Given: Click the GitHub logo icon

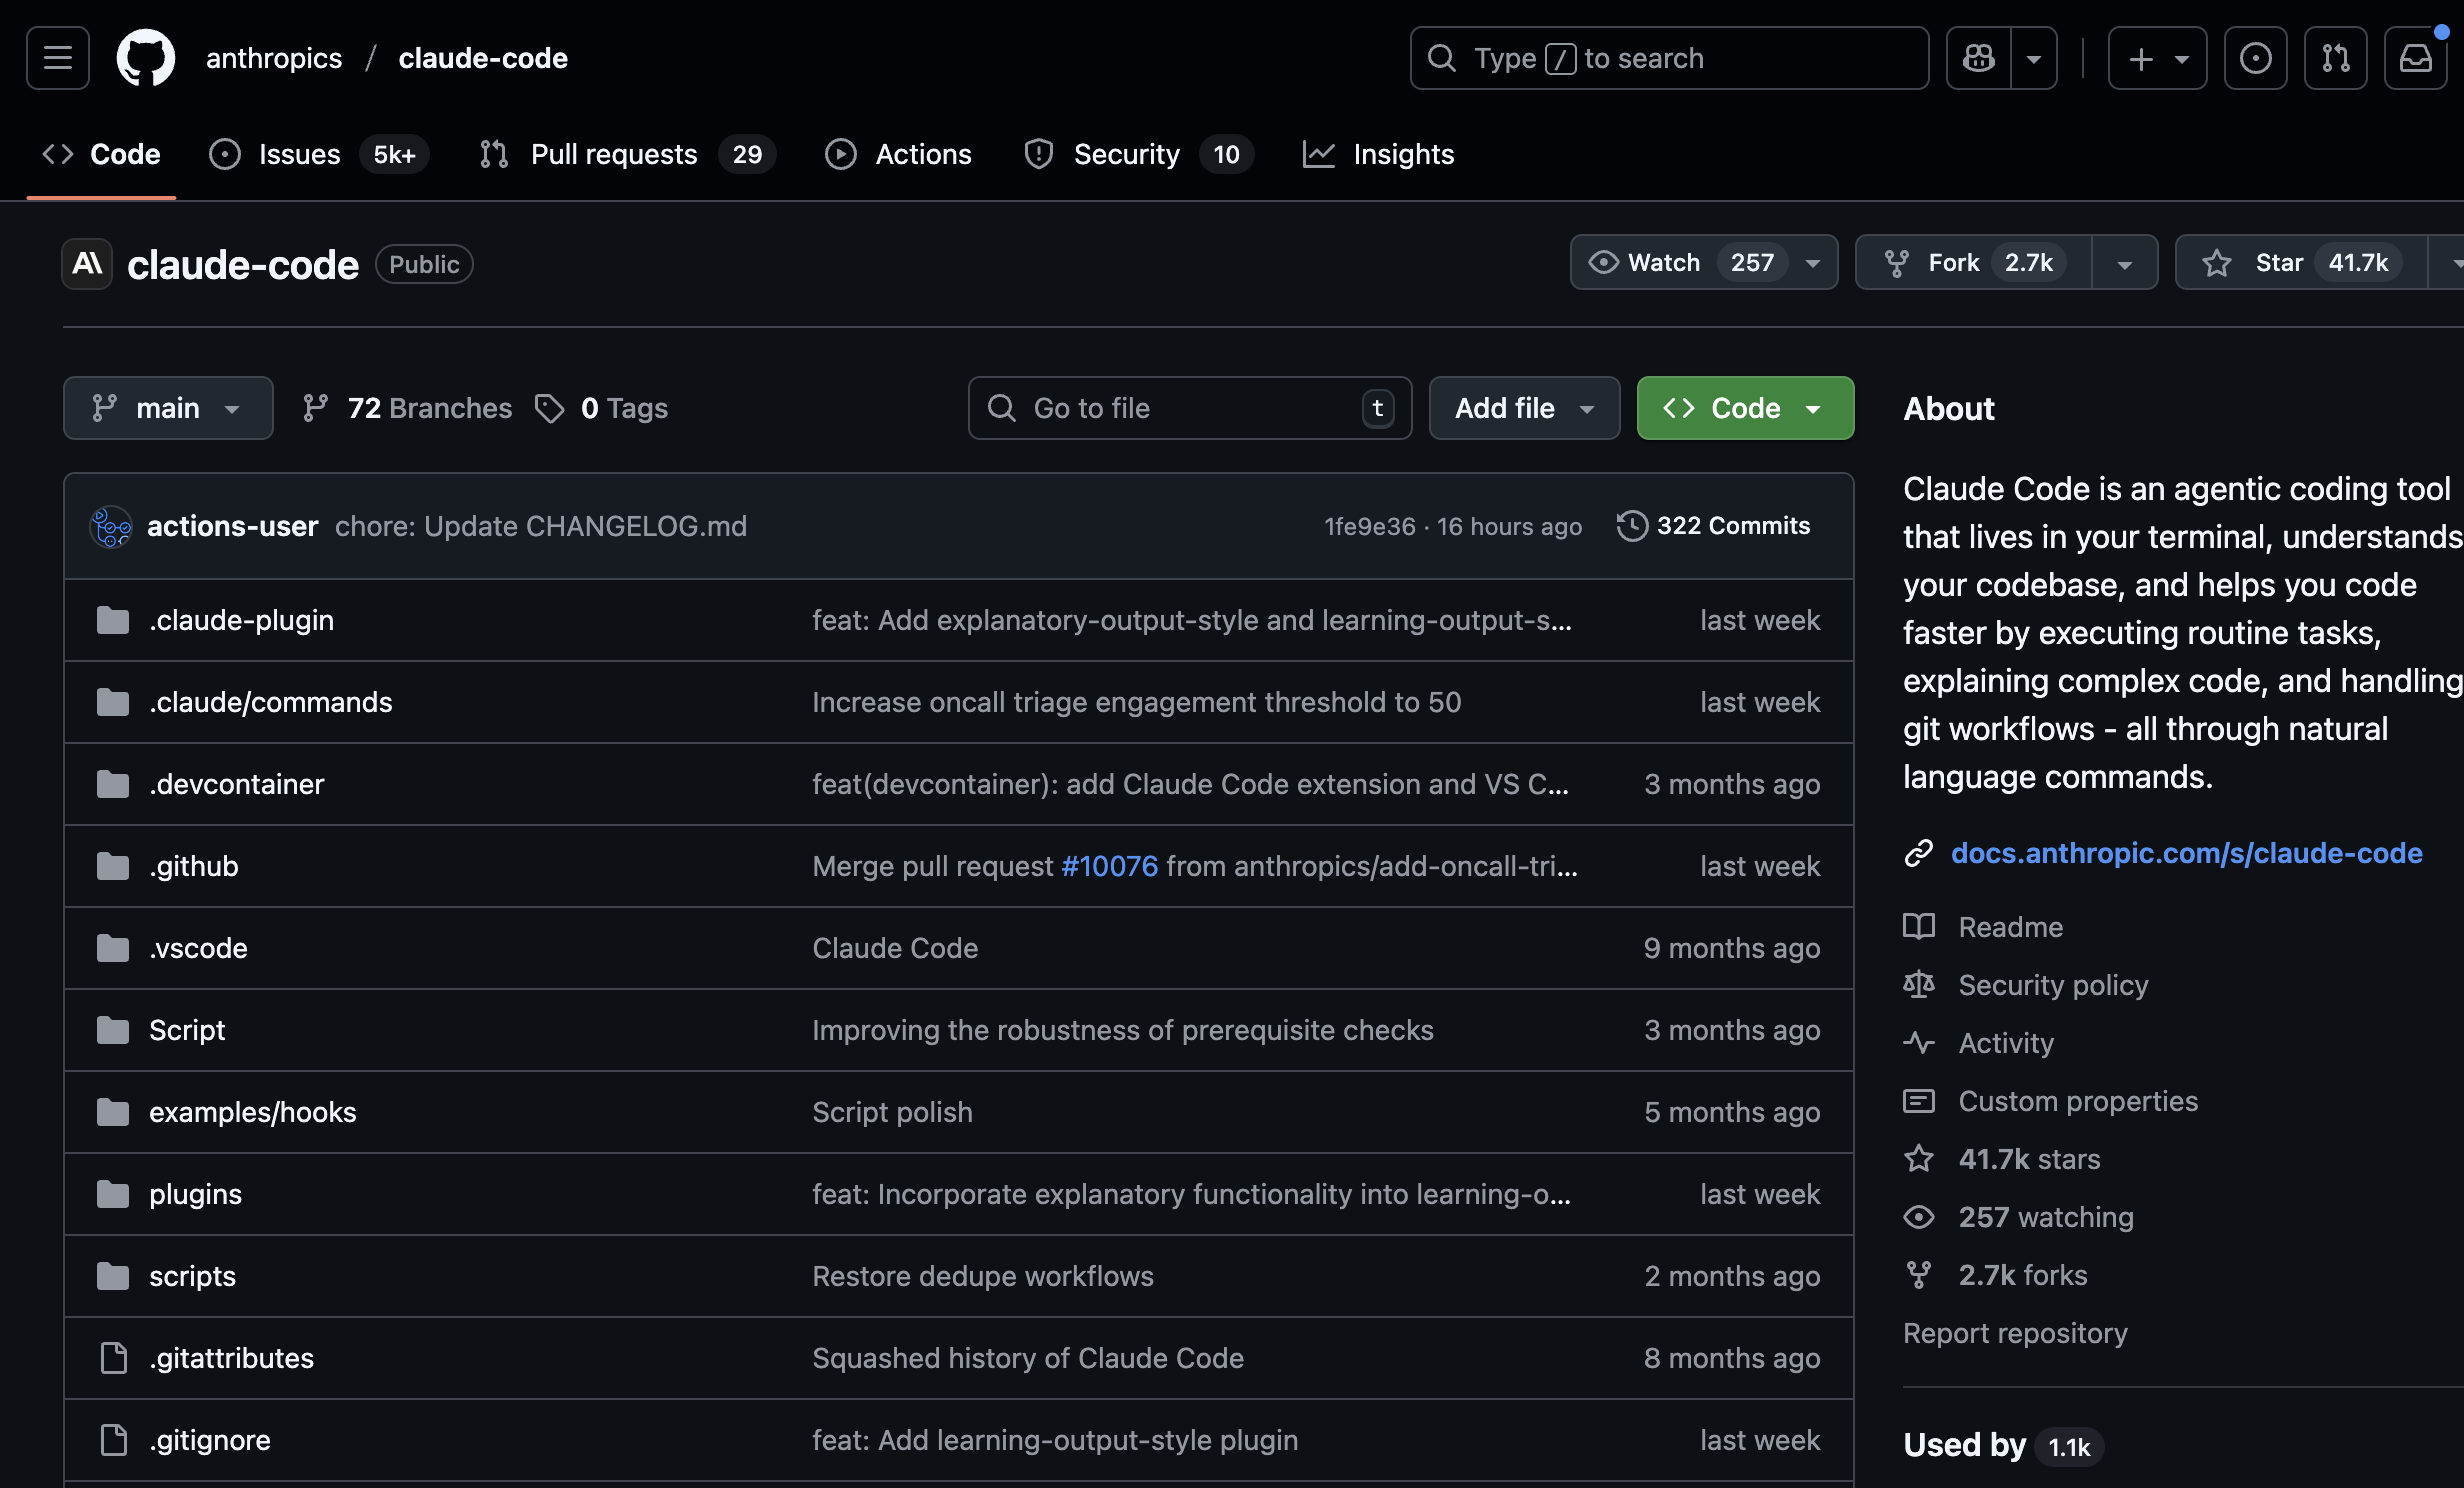Looking at the screenshot, I should tap(146, 58).
